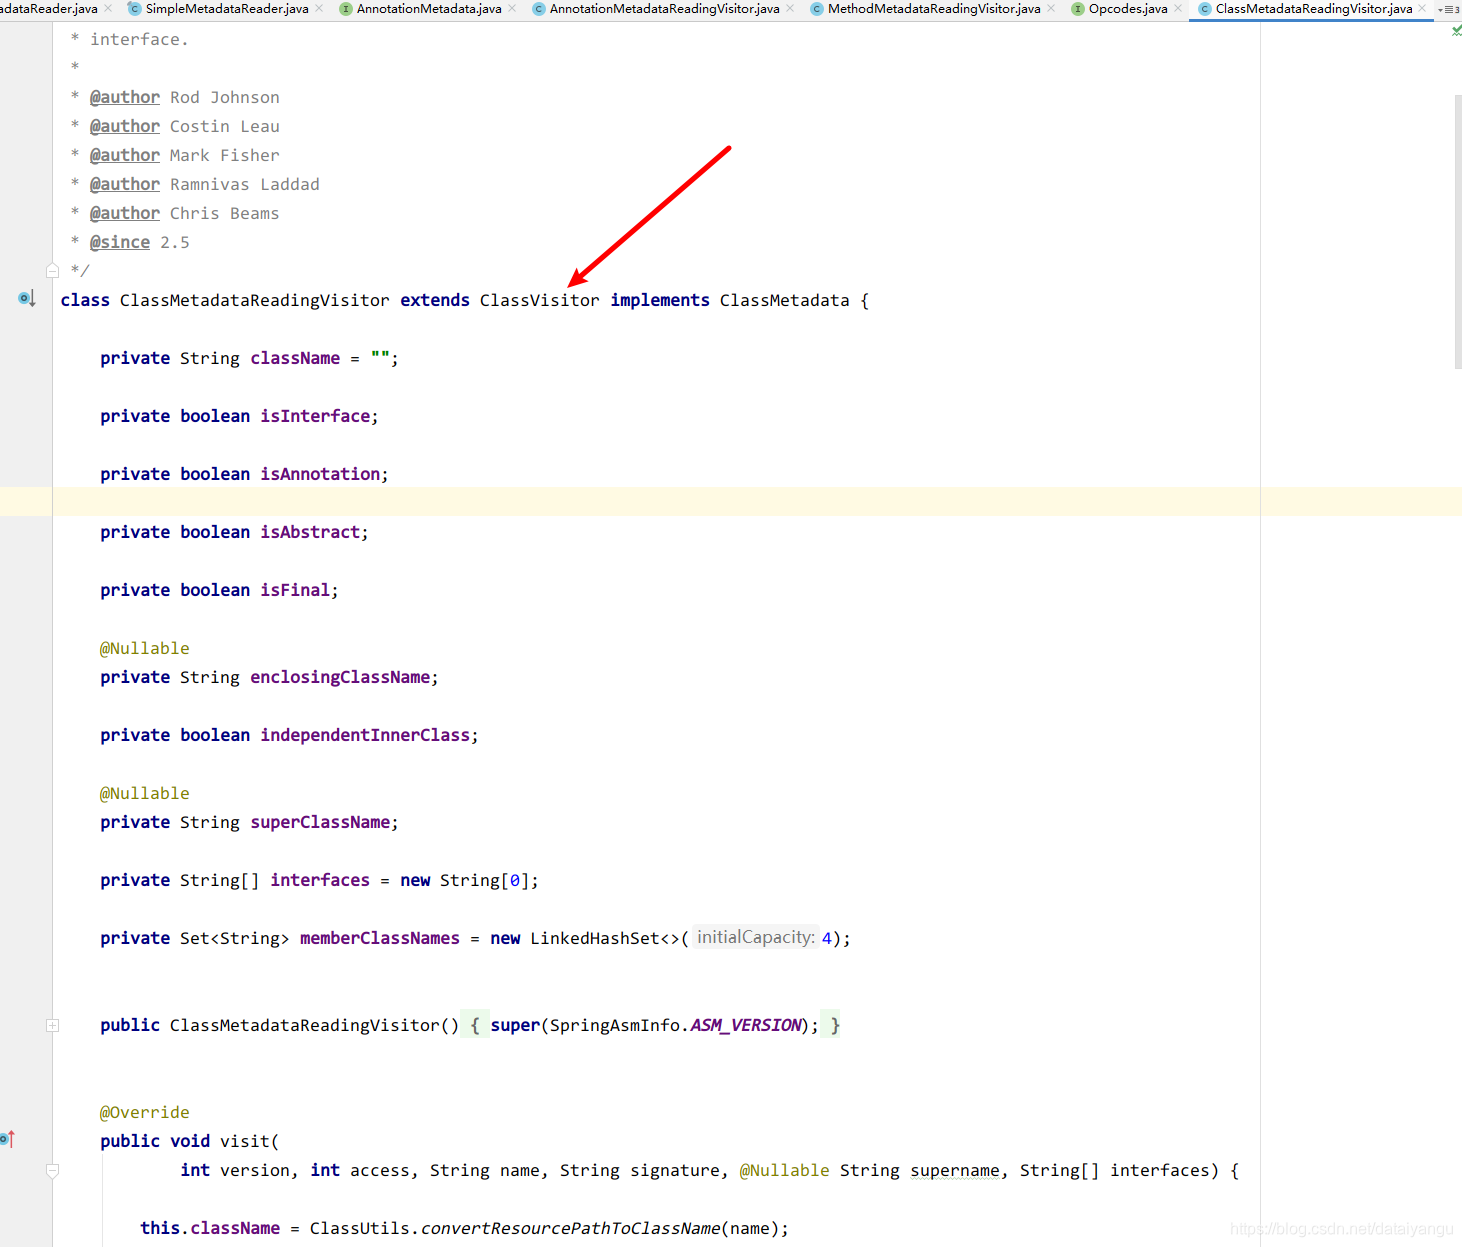Click the isAnnotation field

[x=320, y=474]
